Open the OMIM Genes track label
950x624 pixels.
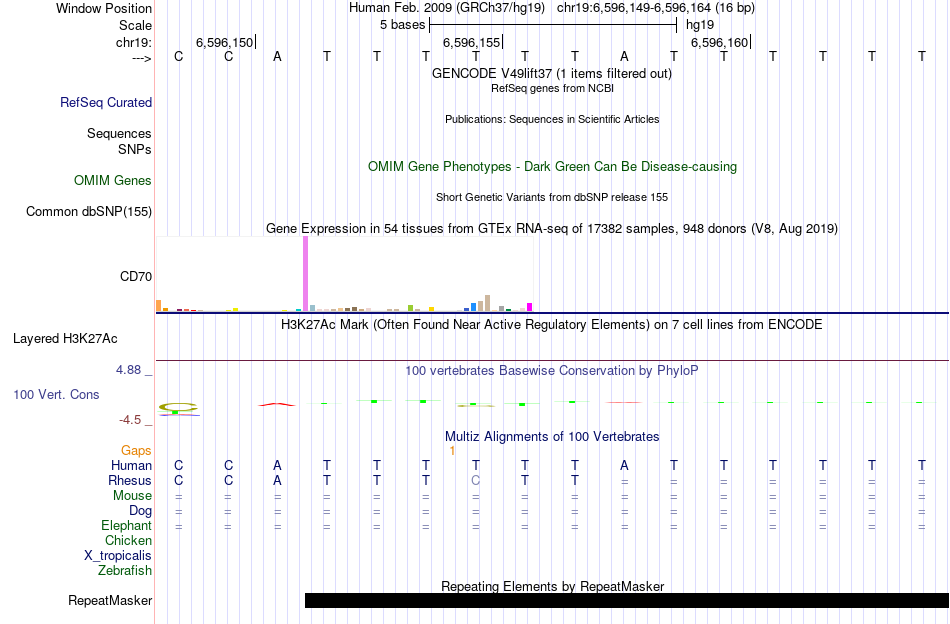(x=113, y=181)
